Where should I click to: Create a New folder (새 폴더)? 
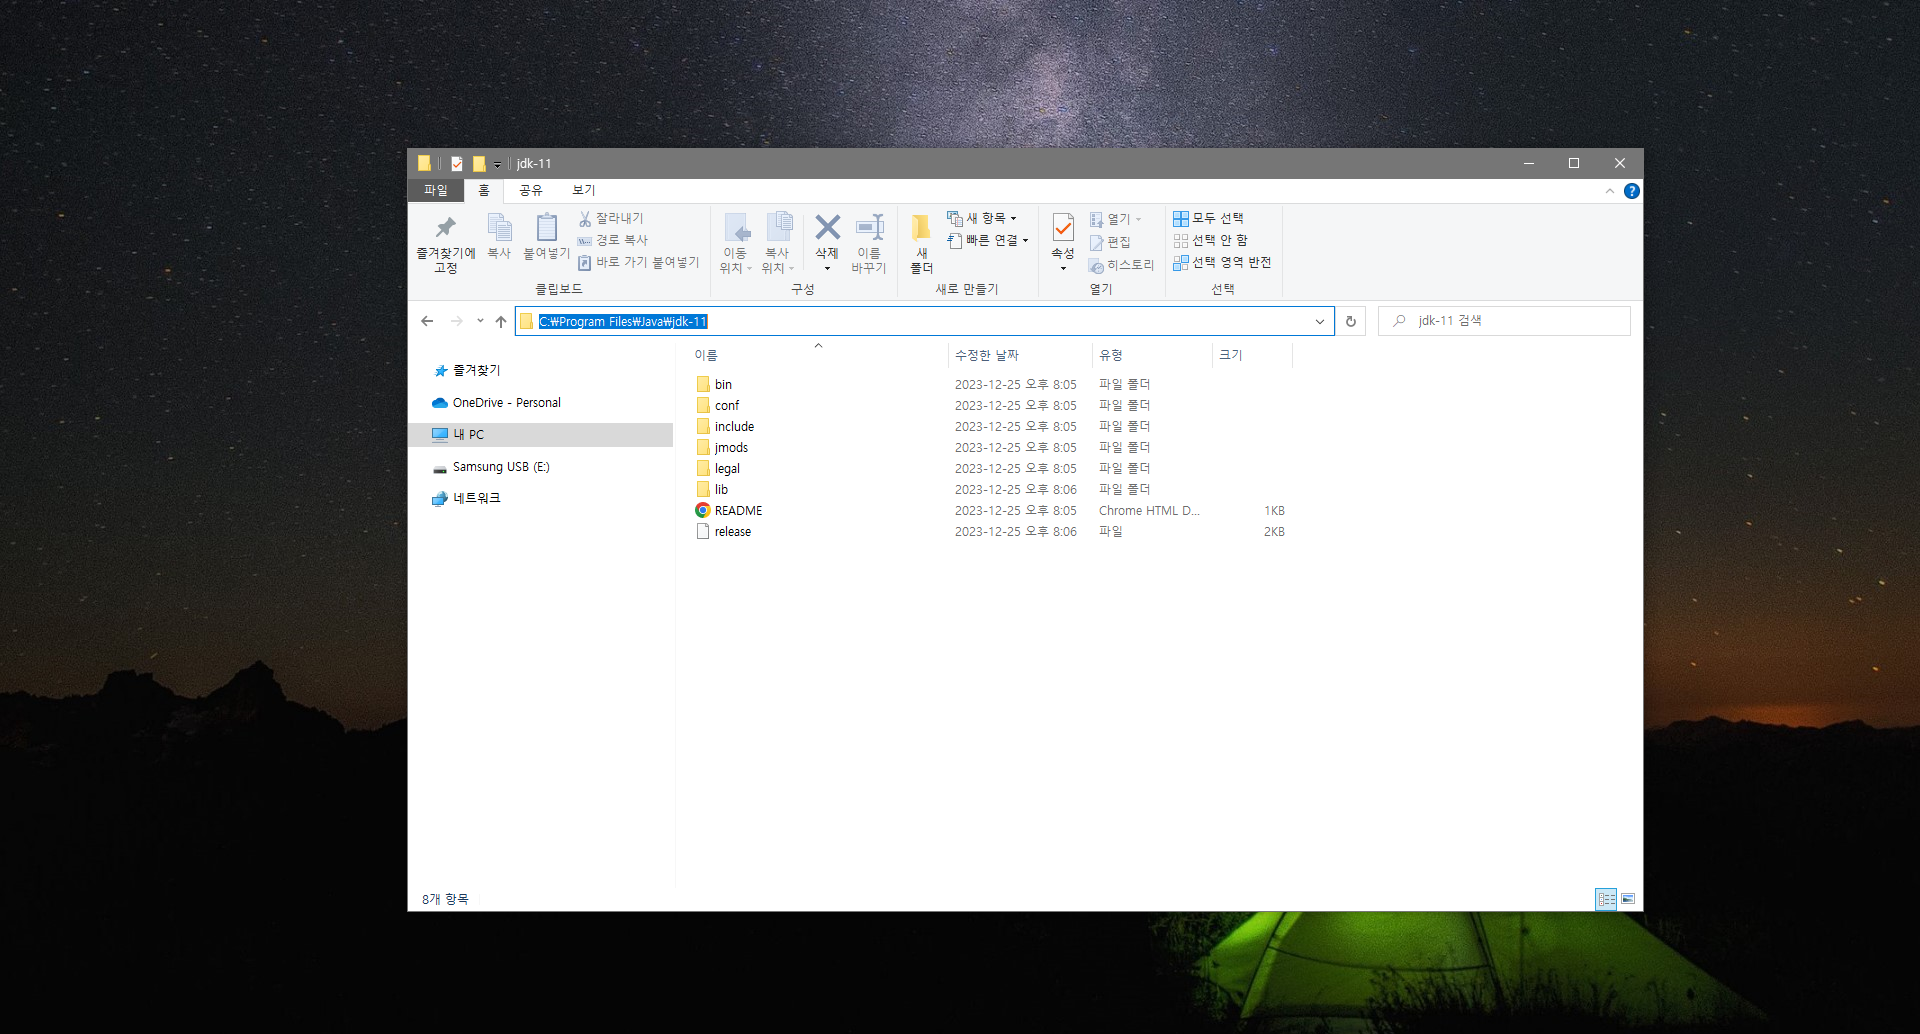pyautogui.click(x=921, y=243)
